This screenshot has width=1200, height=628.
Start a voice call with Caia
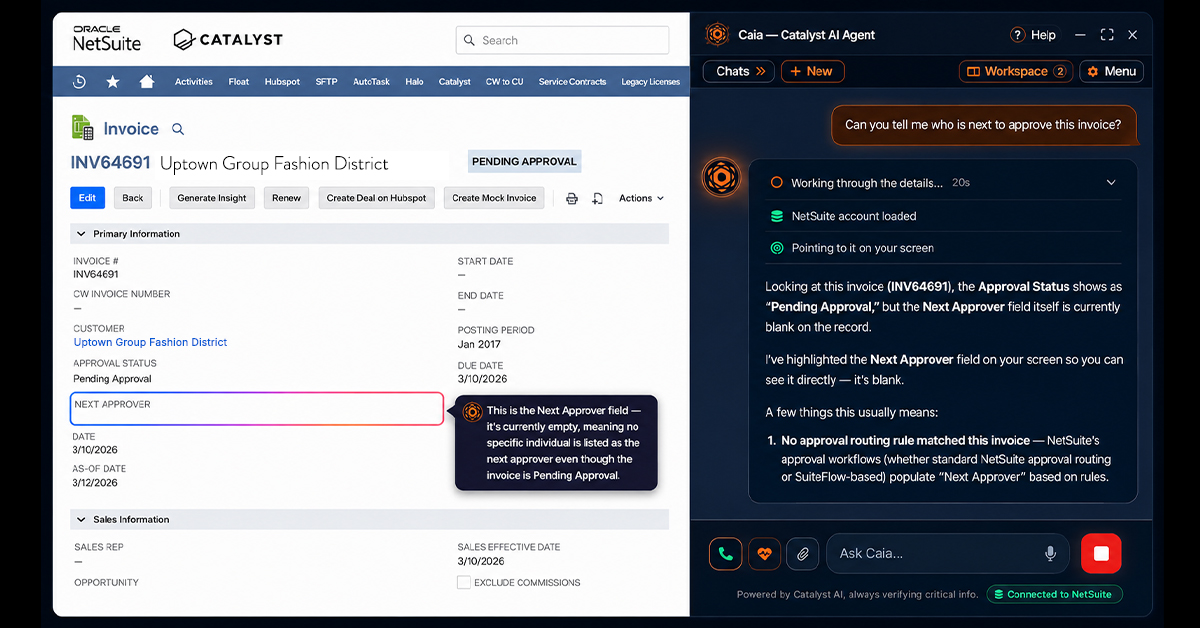[x=726, y=553]
